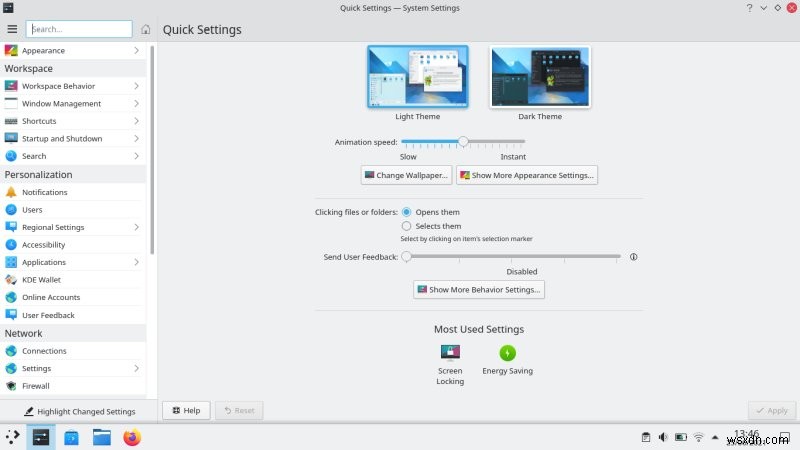Expand the Network Settings chevron
This screenshot has height=450, width=800.
136,368
